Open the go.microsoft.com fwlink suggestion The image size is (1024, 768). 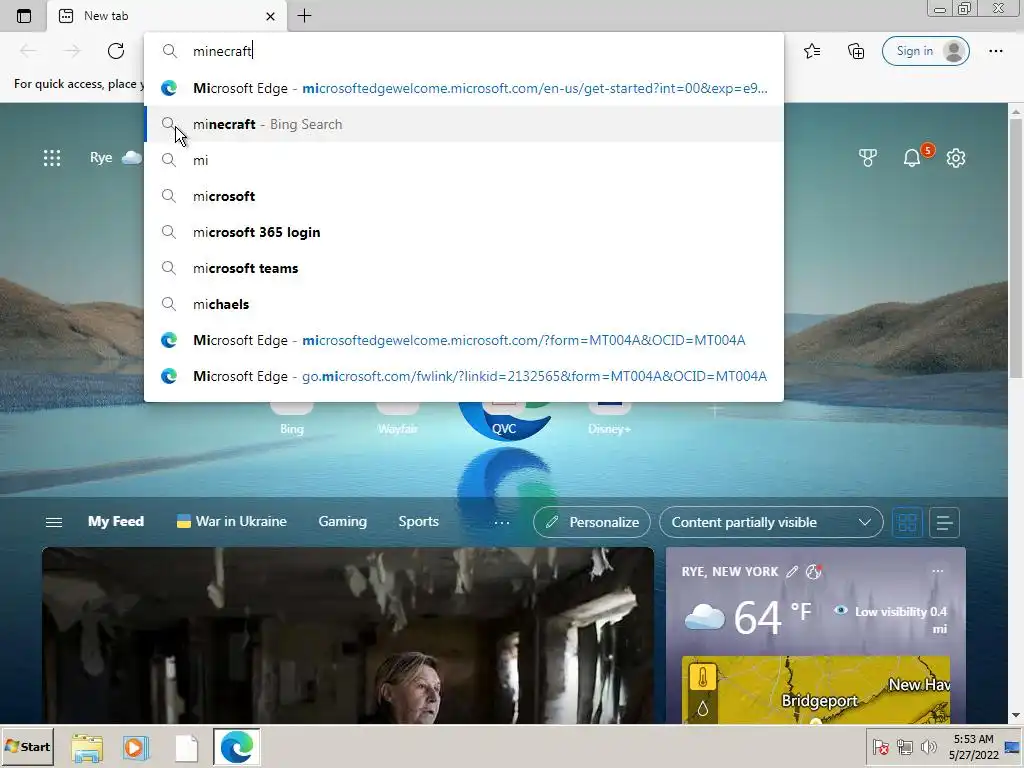464,376
